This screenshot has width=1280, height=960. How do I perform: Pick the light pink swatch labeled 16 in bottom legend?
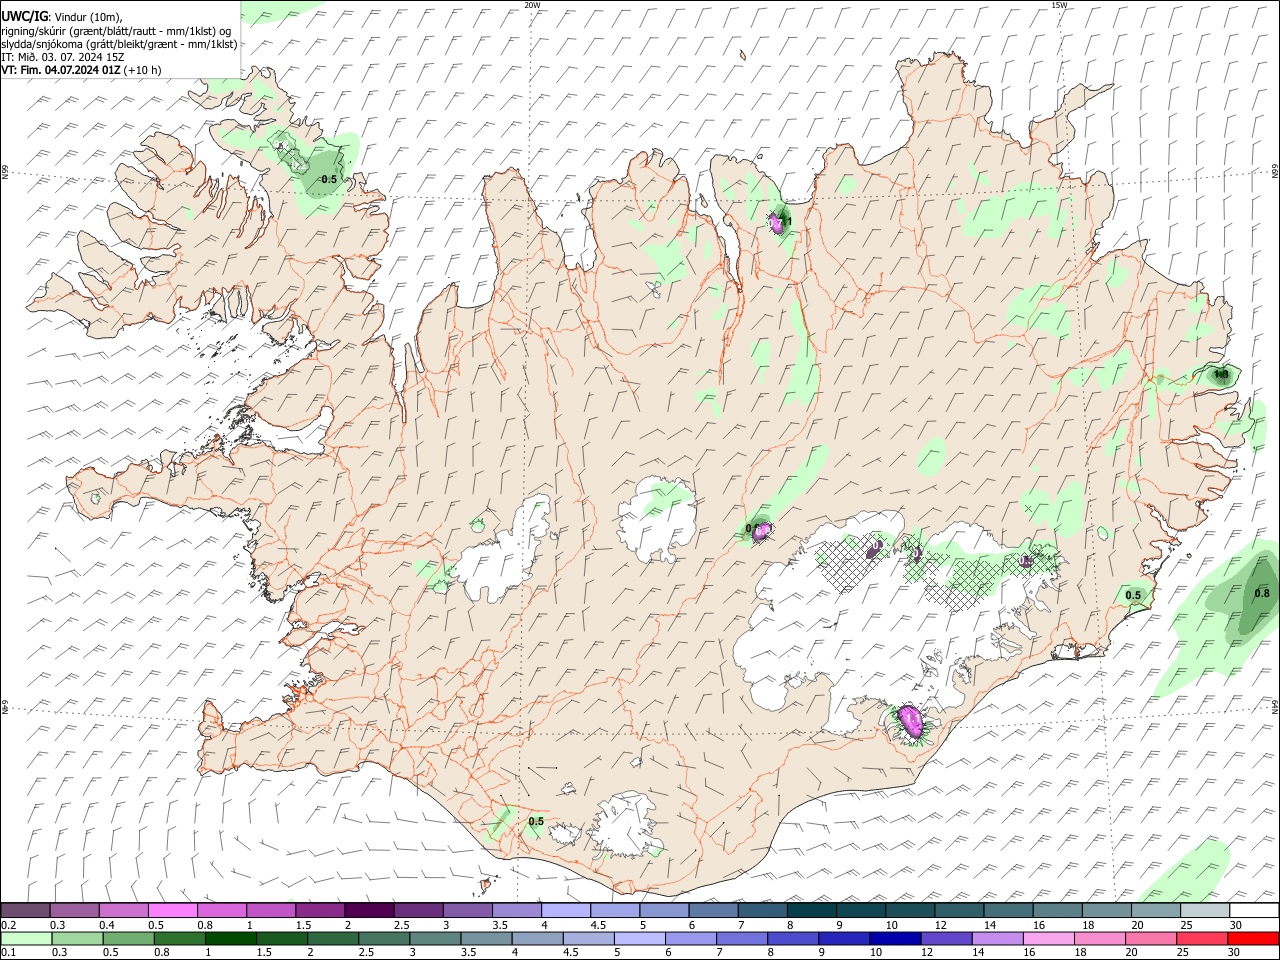click(x=1048, y=938)
